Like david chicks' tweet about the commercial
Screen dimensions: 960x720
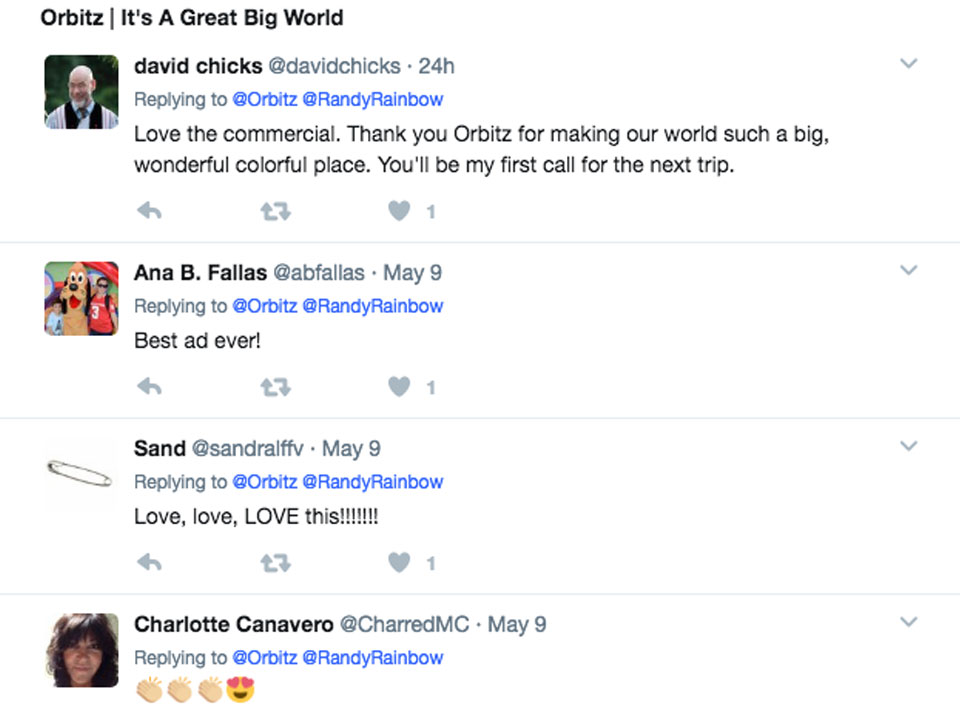399,211
